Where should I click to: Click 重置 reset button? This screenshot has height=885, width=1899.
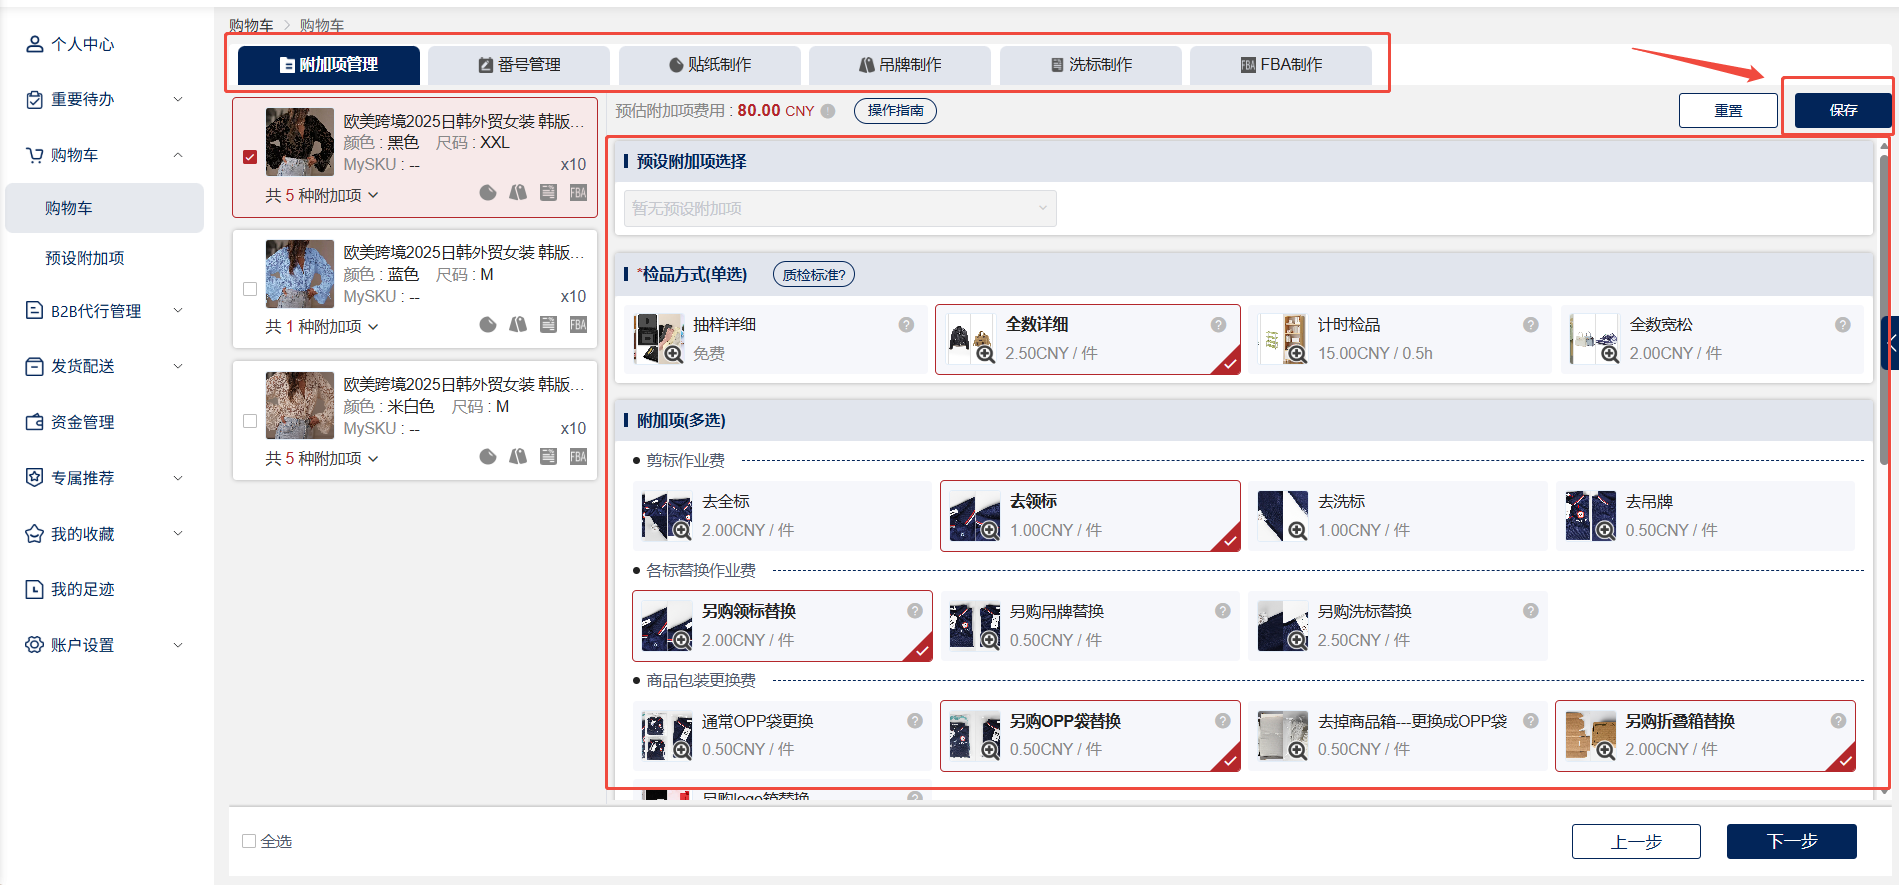tap(1728, 110)
